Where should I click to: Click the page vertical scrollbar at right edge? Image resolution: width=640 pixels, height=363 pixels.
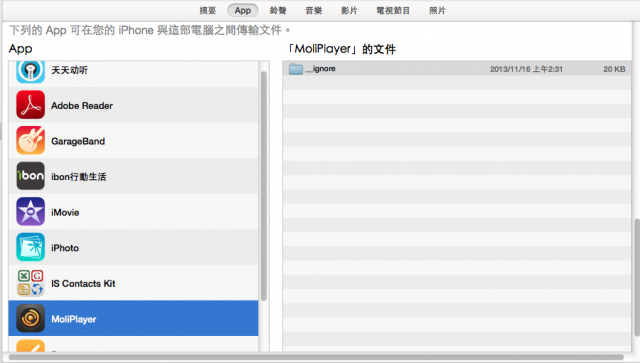[x=637, y=278]
